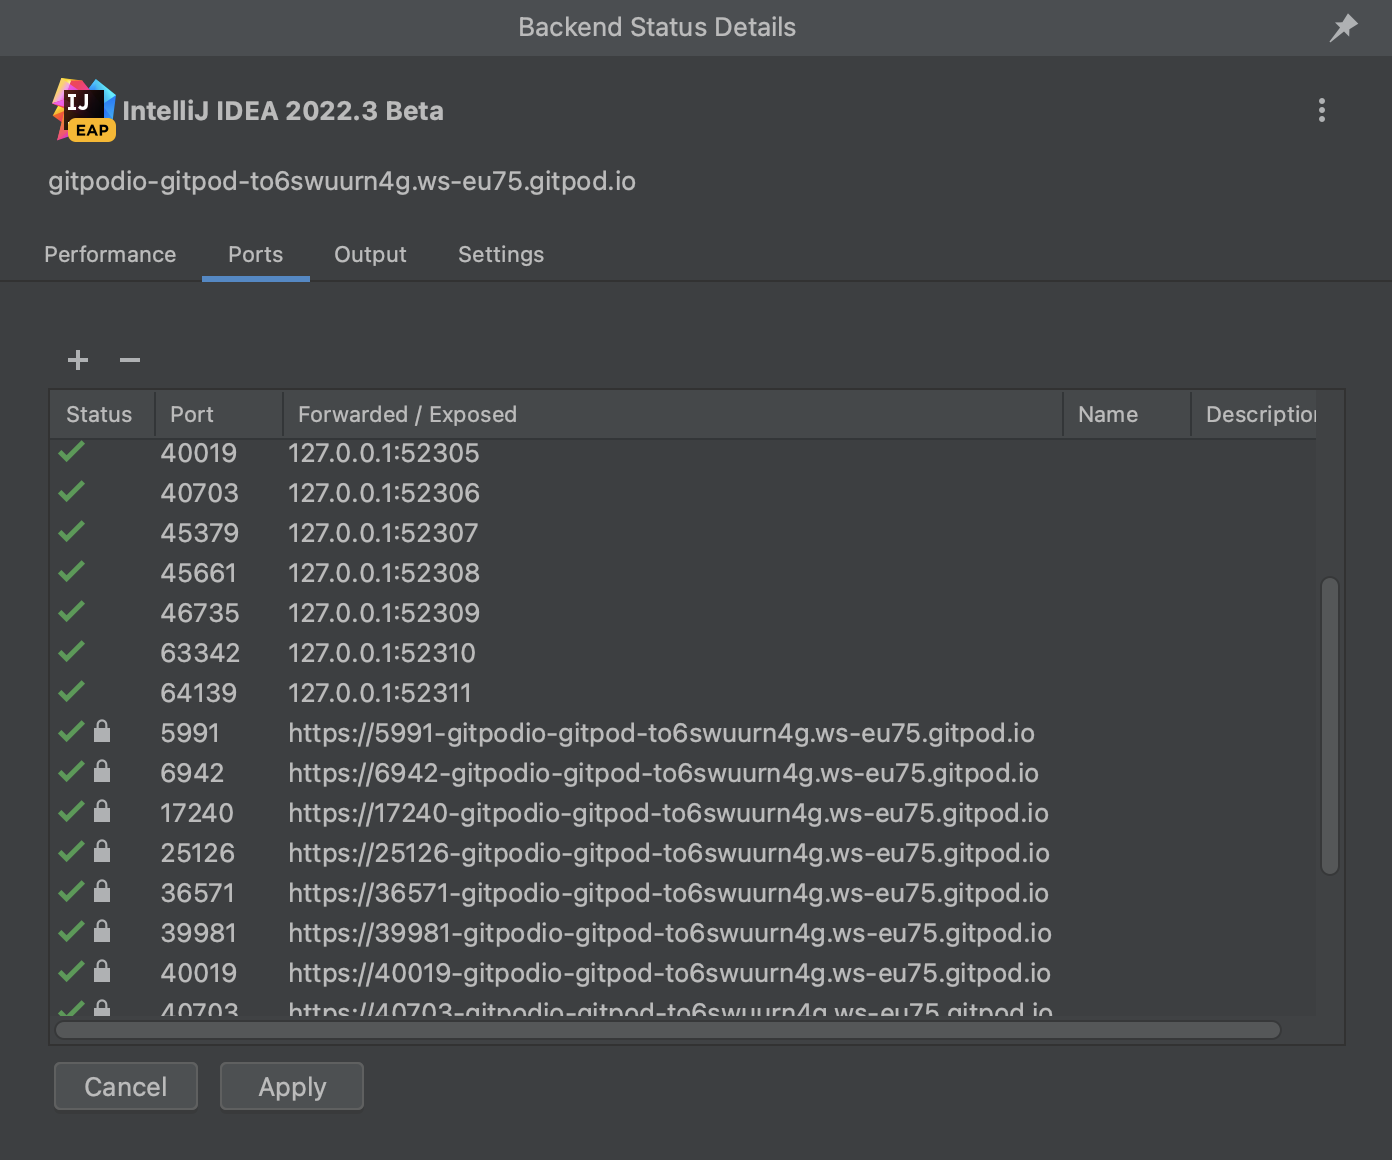Click the green checkmark for port 63342
The image size is (1392, 1160).
(x=71, y=652)
